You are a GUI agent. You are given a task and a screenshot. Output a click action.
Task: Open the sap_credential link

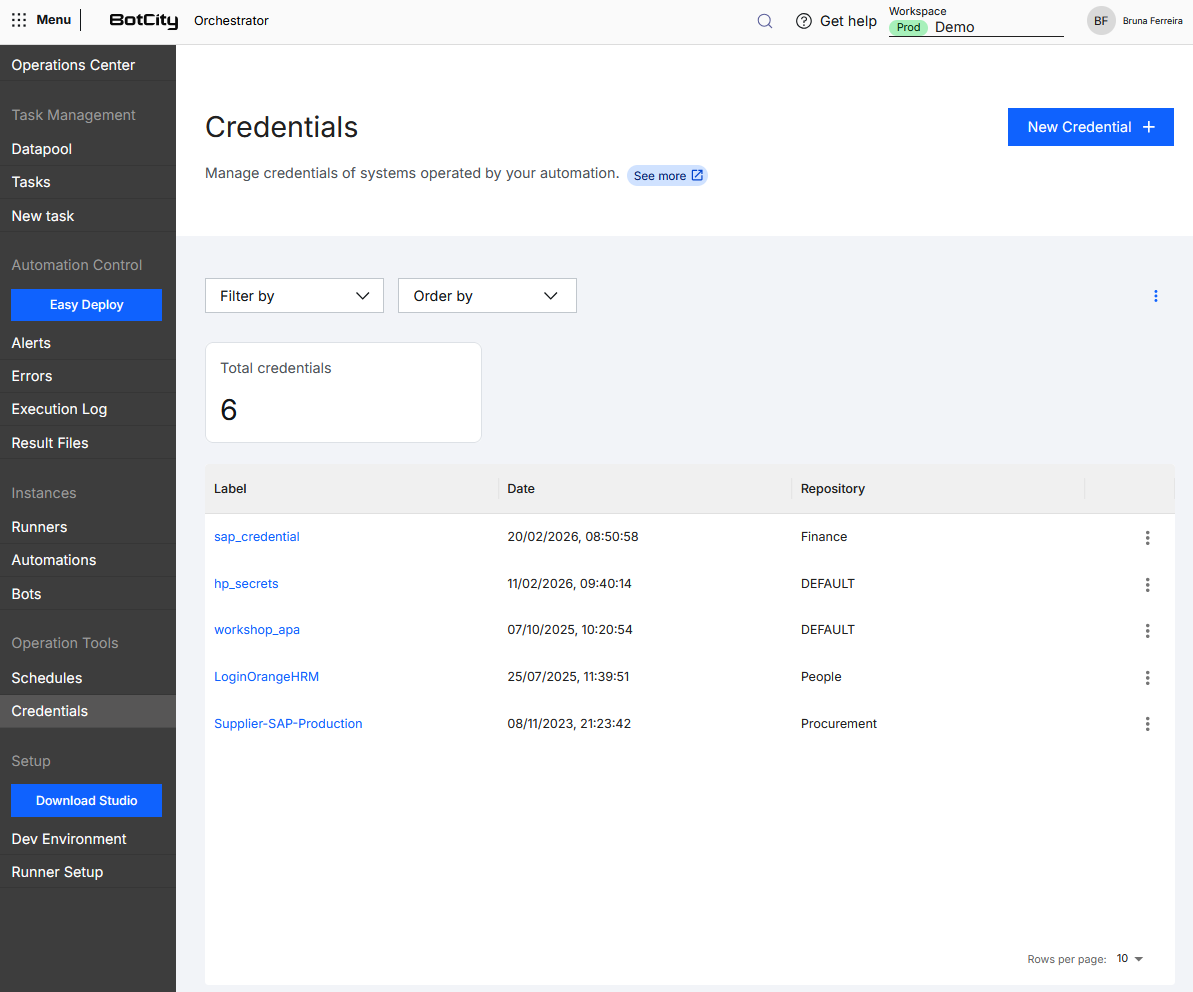pos(257,537)
